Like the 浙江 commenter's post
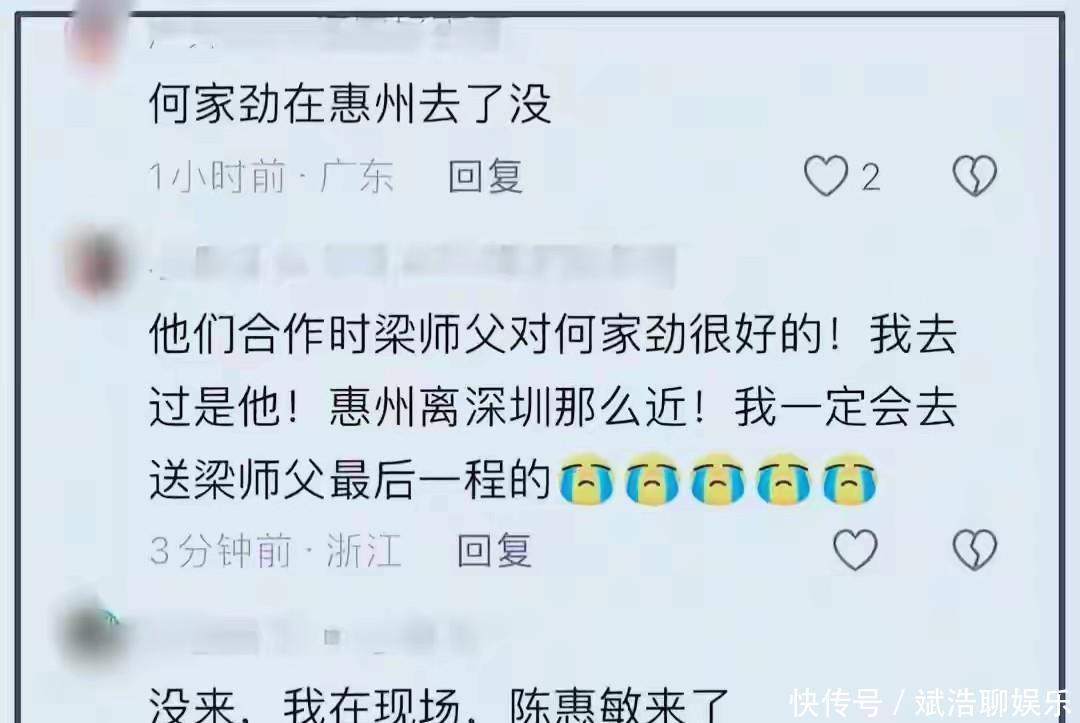Screen dimensions: 1080x723 (x=855, y=549)
